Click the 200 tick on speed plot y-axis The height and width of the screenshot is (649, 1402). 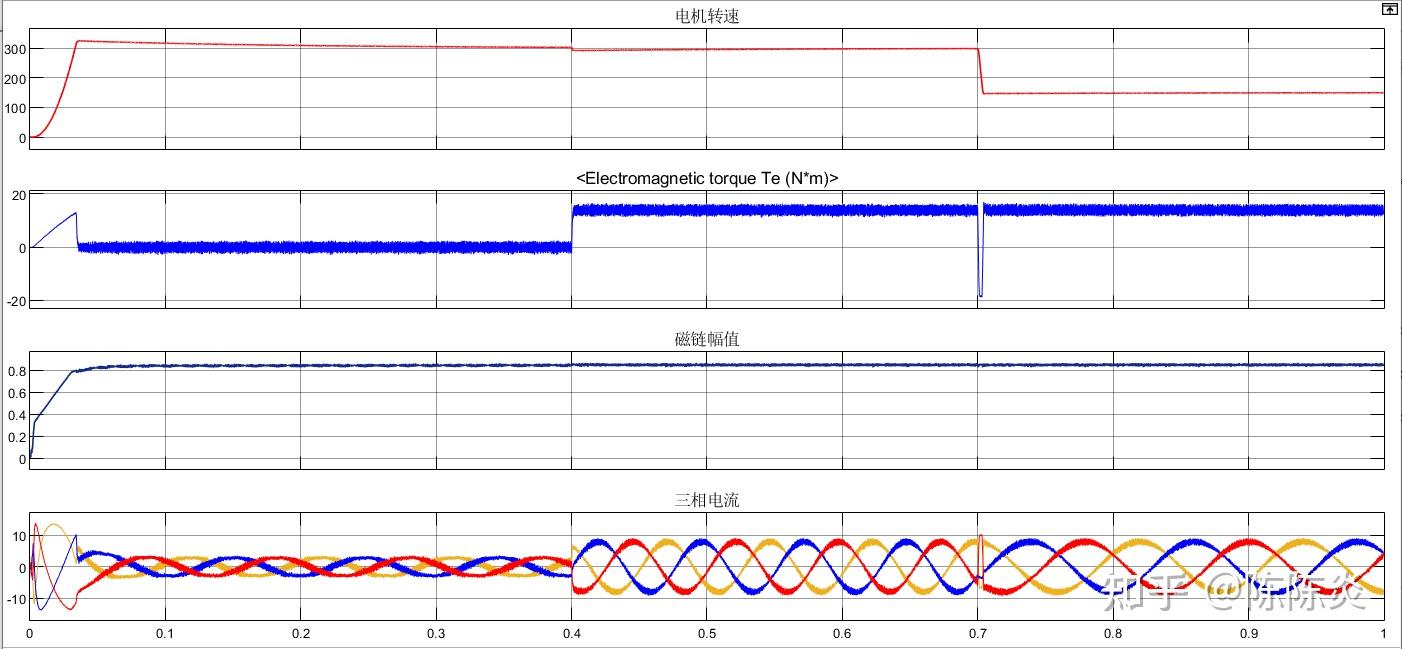pos(14,79)
